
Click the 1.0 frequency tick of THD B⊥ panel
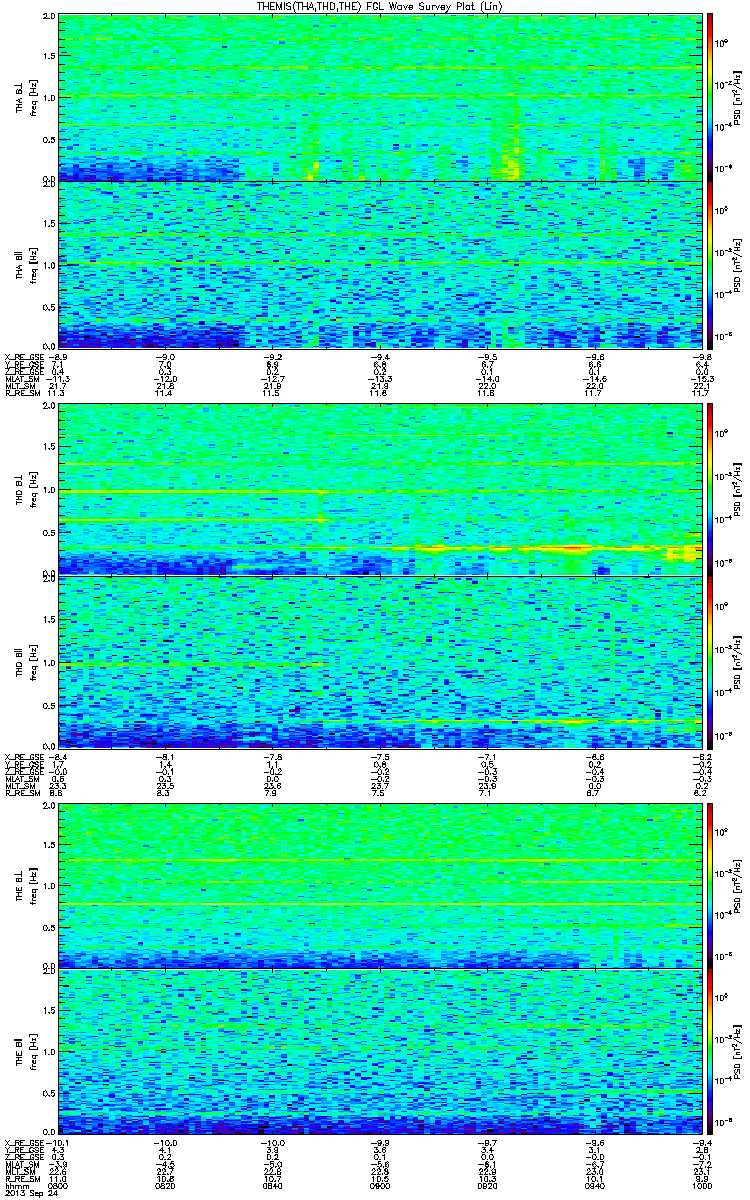[50, 492]
